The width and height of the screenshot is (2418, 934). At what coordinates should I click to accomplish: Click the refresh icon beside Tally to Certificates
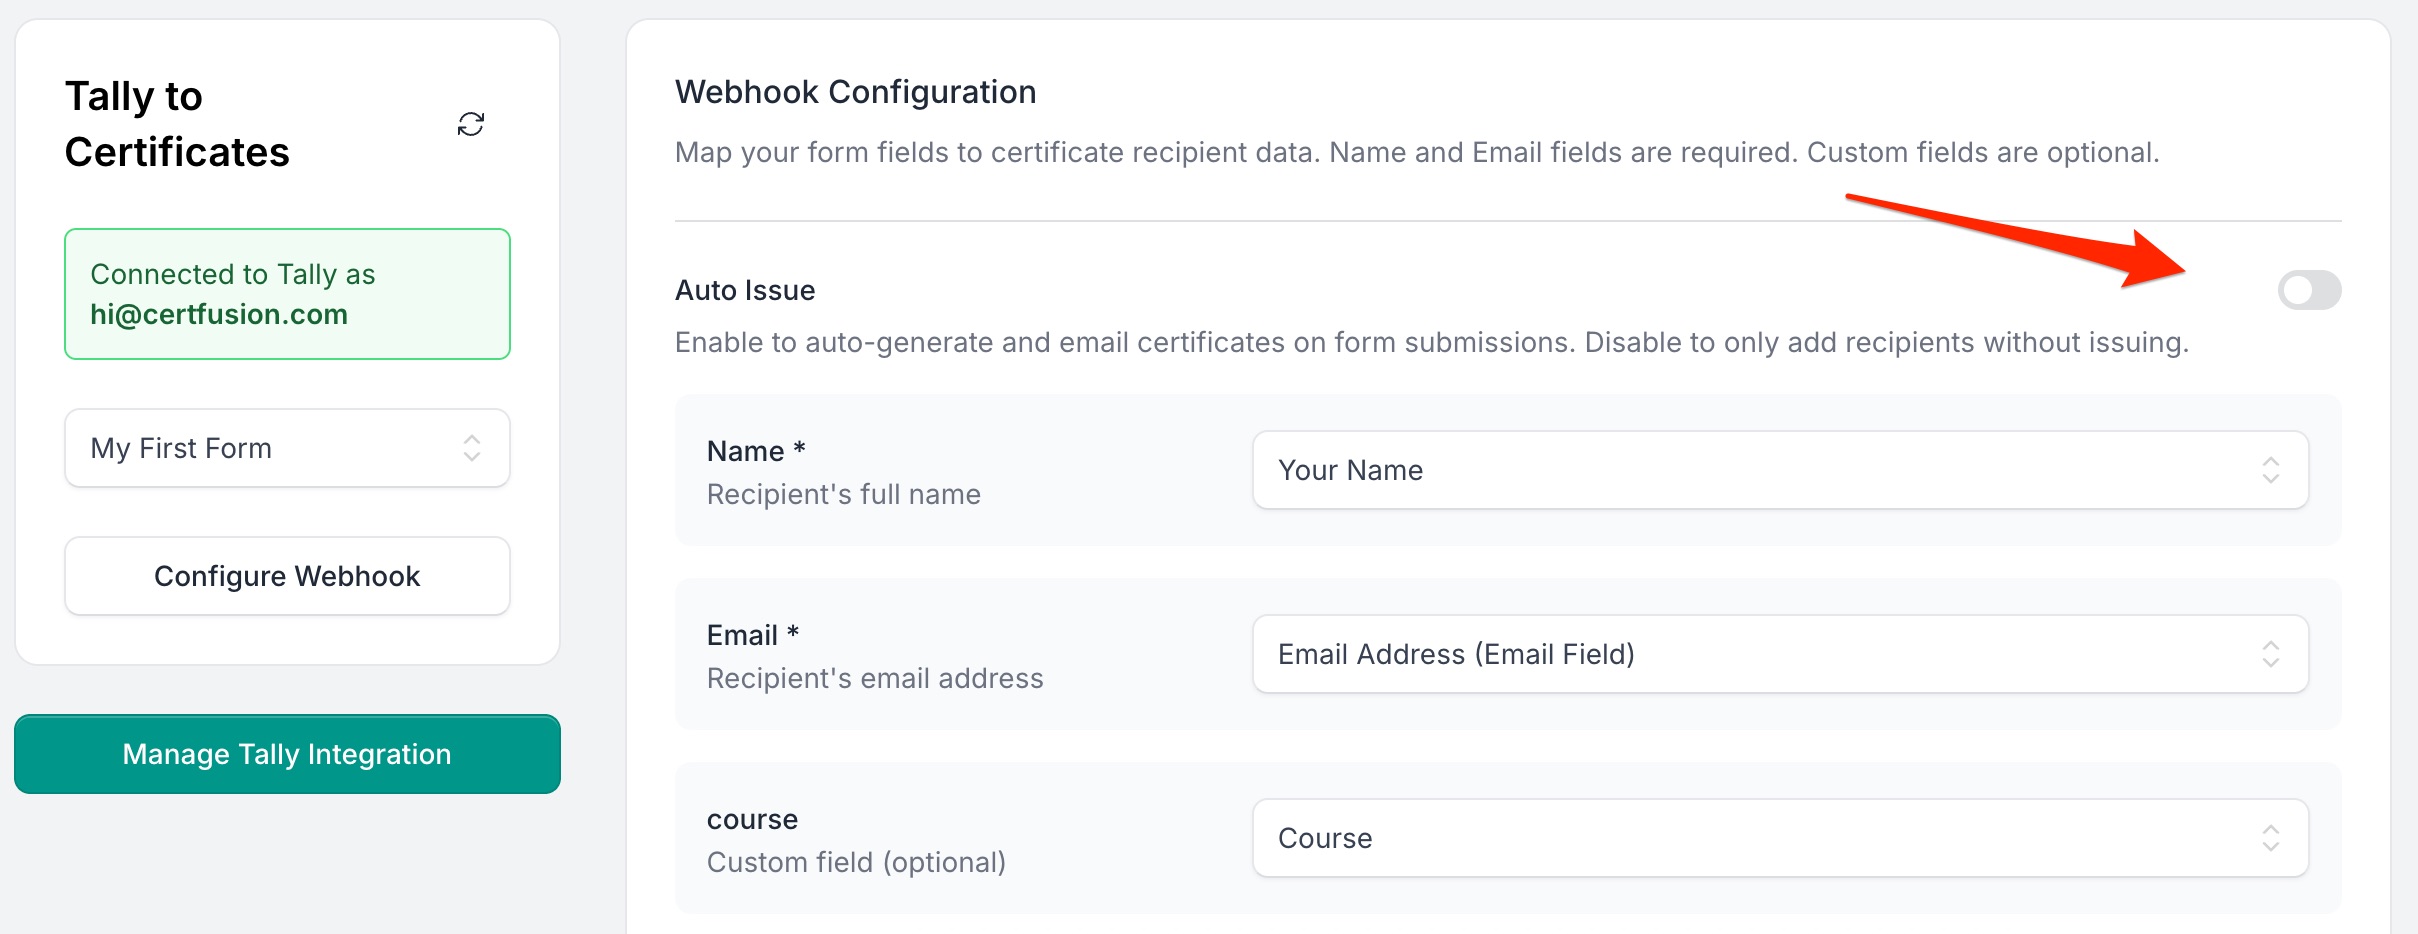[x=471, y=124]
